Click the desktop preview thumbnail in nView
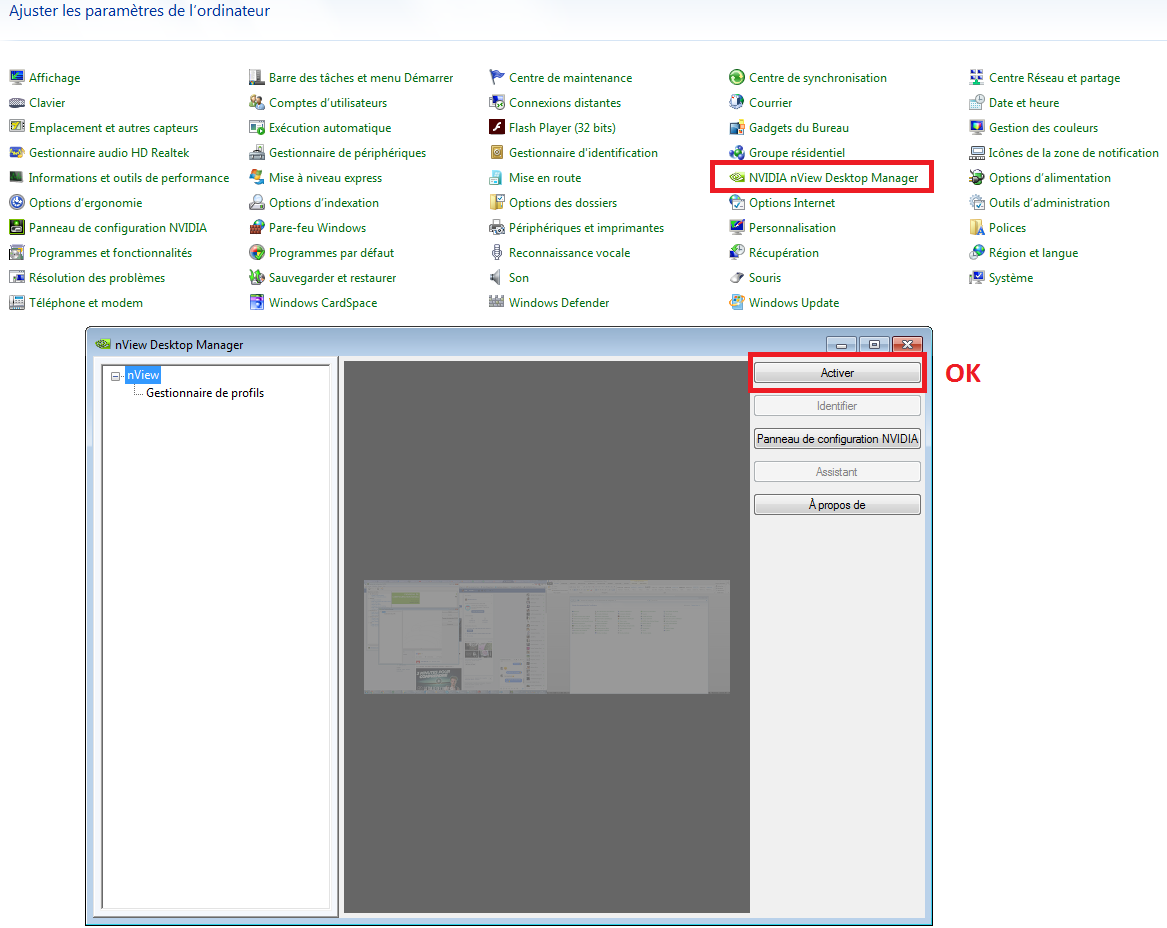 coord(546,636)
